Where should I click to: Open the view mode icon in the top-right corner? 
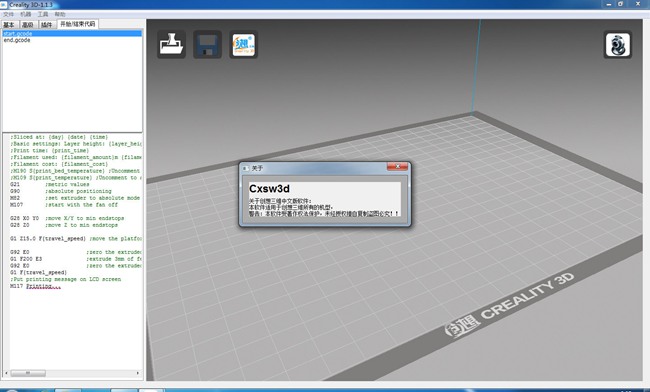(x=618, y=44)
